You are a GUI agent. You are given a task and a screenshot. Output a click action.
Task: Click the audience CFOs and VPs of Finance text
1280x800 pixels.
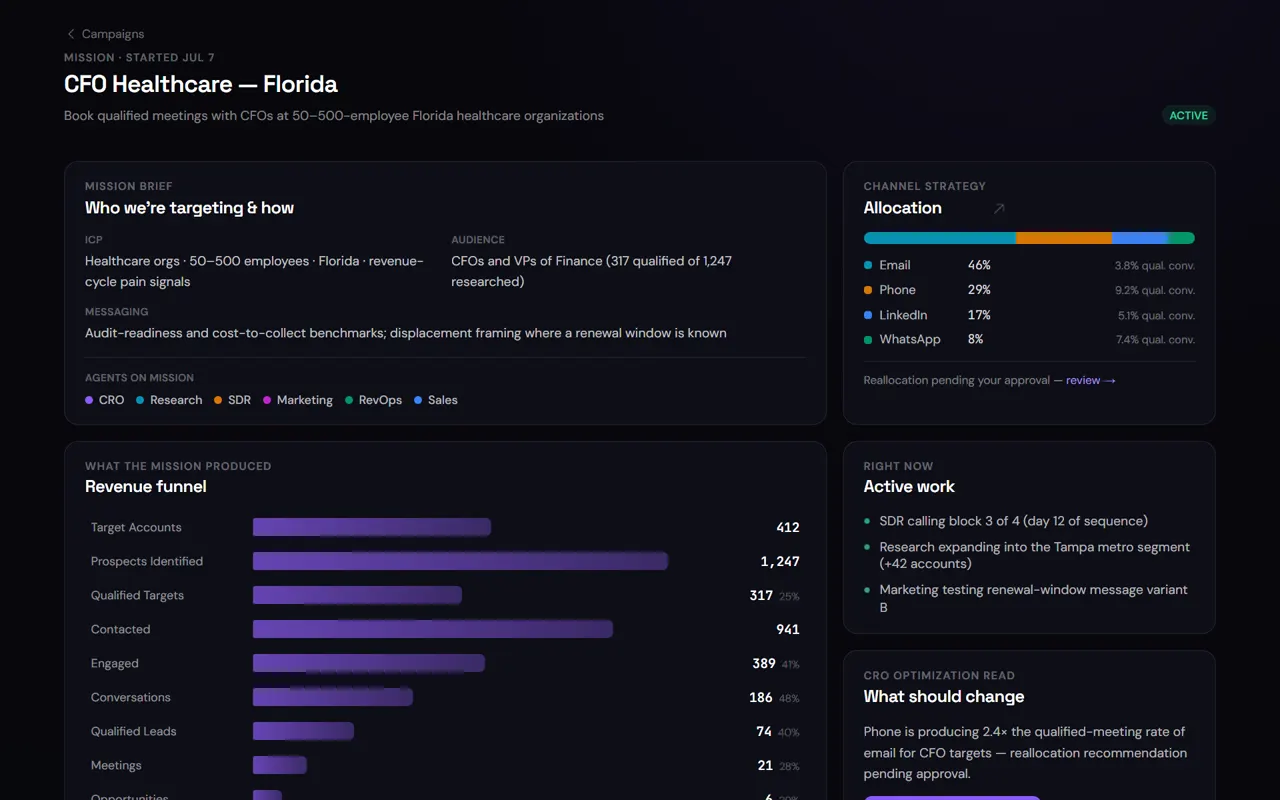[592, 271]
